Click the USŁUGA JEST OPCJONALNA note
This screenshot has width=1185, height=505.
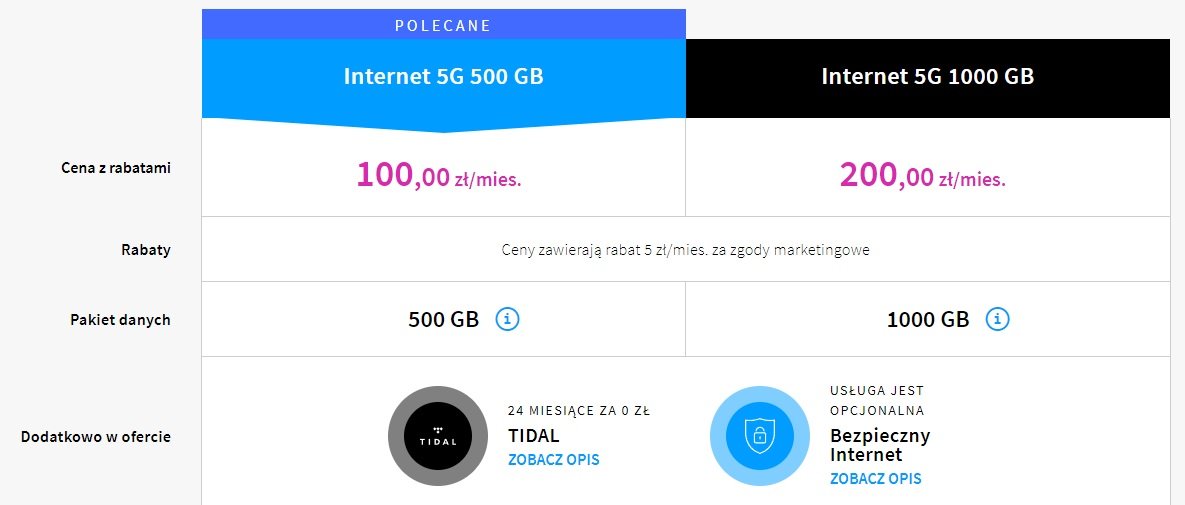[877, 401]
